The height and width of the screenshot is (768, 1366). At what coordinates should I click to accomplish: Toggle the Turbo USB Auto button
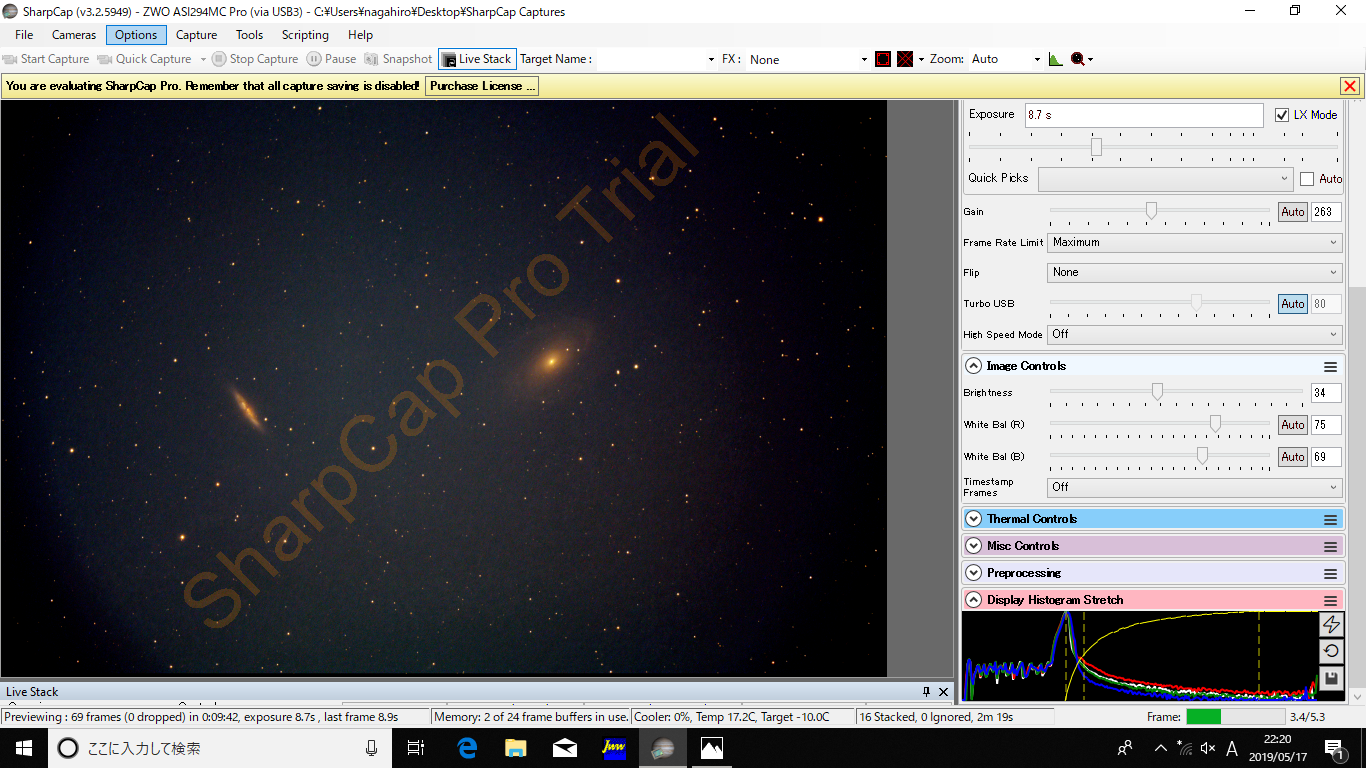click(x=1293, y=304)
